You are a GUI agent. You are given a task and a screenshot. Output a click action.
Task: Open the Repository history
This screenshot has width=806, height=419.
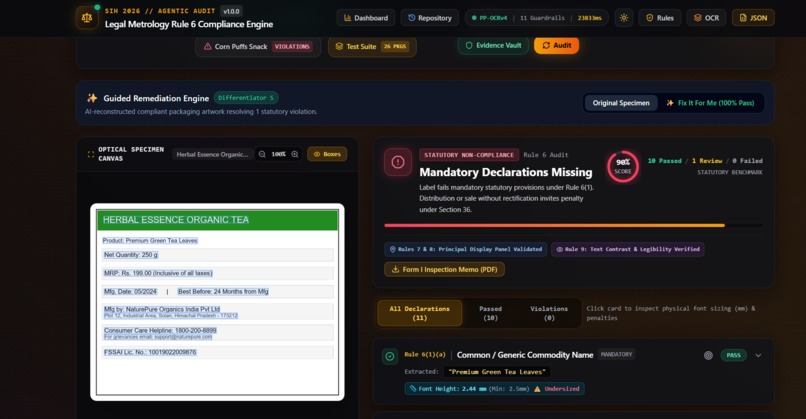(x=429, y=18)
